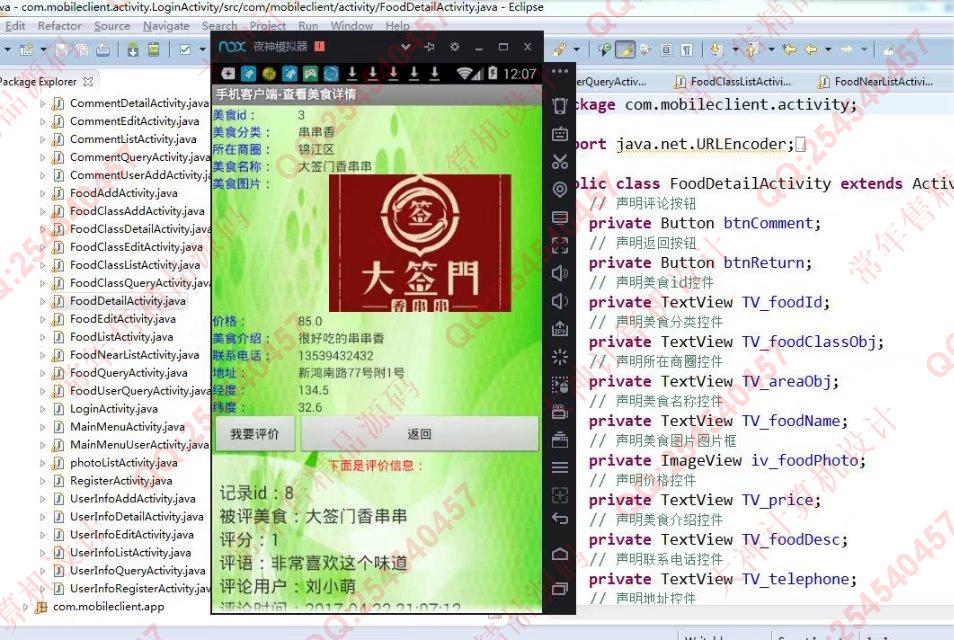
Task: Select FoodAddActivity.java in Package Explorer
Action: coord(124,193)
